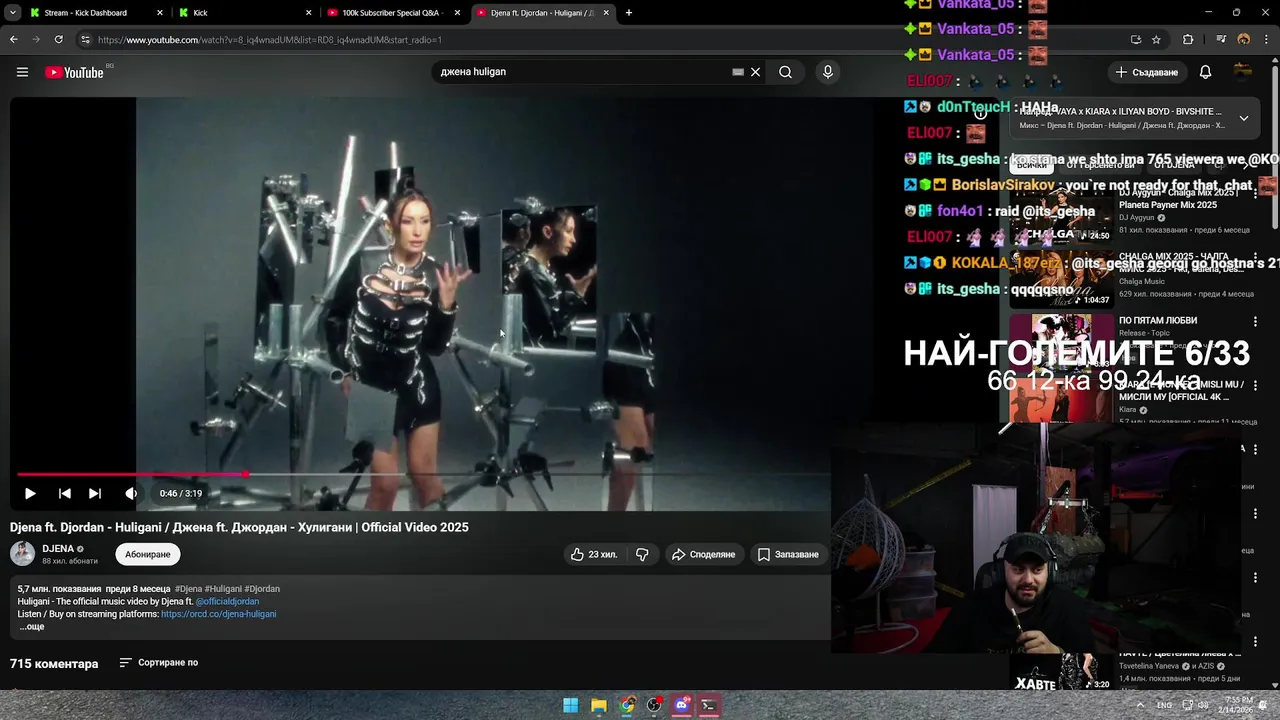Open the terminal app in taskbar
The image size is (1280, 720).
point(709,705)
